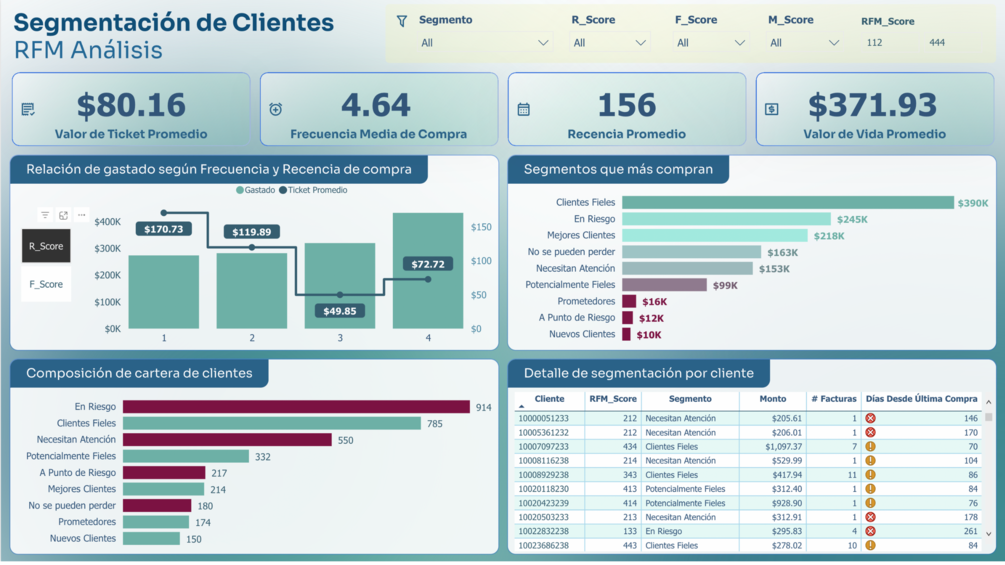This screenshot has height=565, width=1005.
Task: Select the Clientes Fieles 785 composition bar
Action: pyautogui.click(x=272, y=423)
